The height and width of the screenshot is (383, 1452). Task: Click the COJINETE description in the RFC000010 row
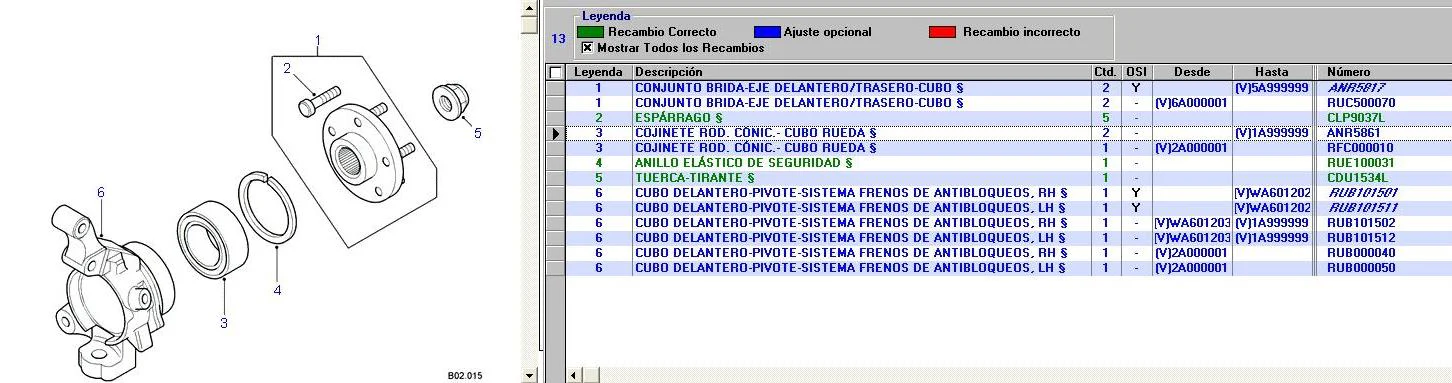click(x=755, y=148)
